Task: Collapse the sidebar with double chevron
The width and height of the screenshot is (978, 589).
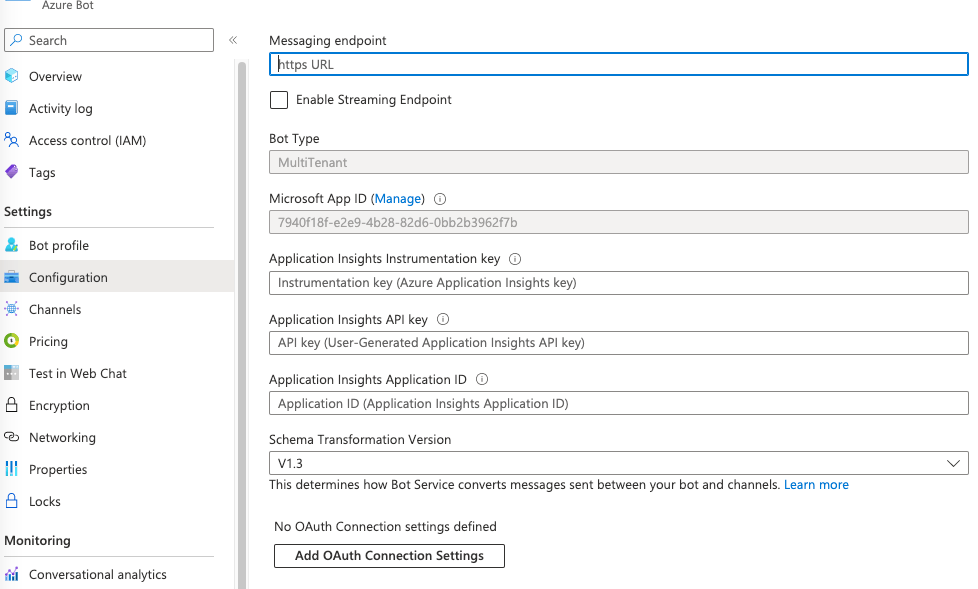Action: tap(233, 40)
